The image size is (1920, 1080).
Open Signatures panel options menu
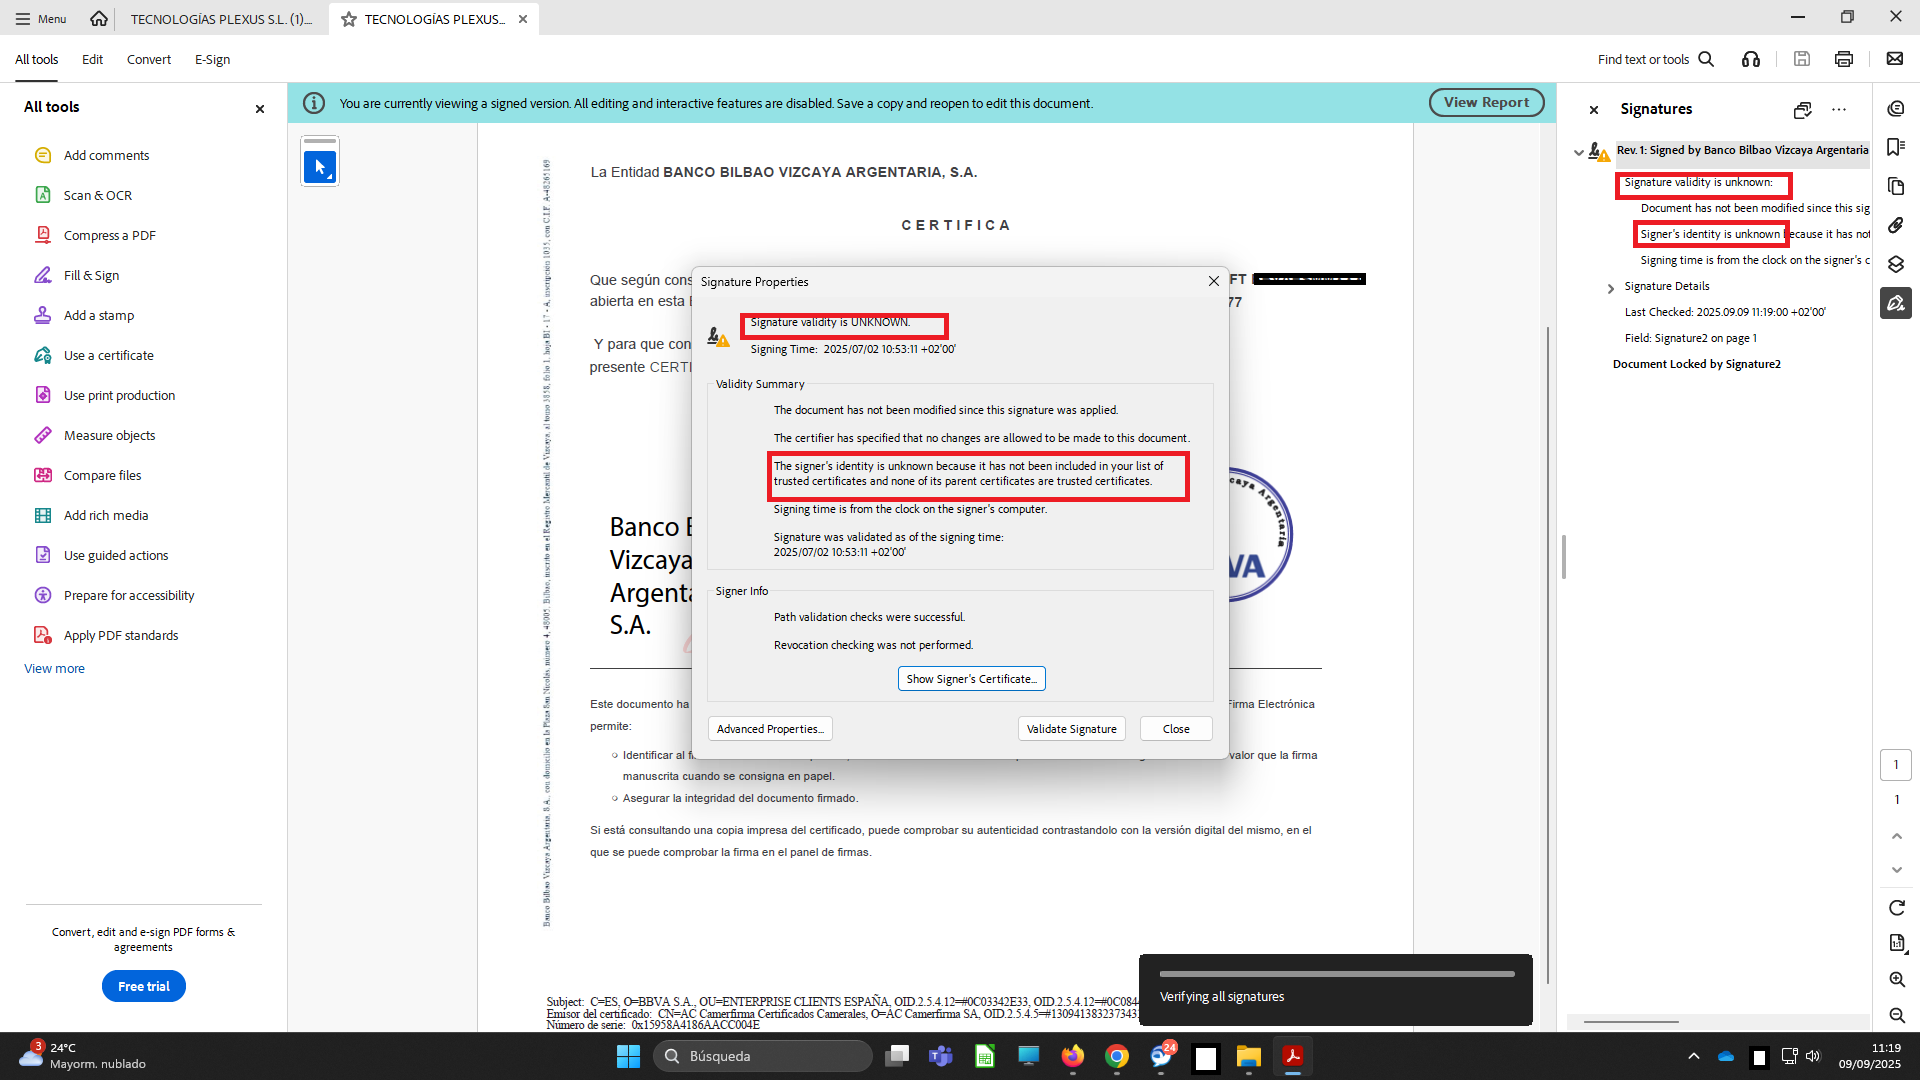coord(1839,109)
